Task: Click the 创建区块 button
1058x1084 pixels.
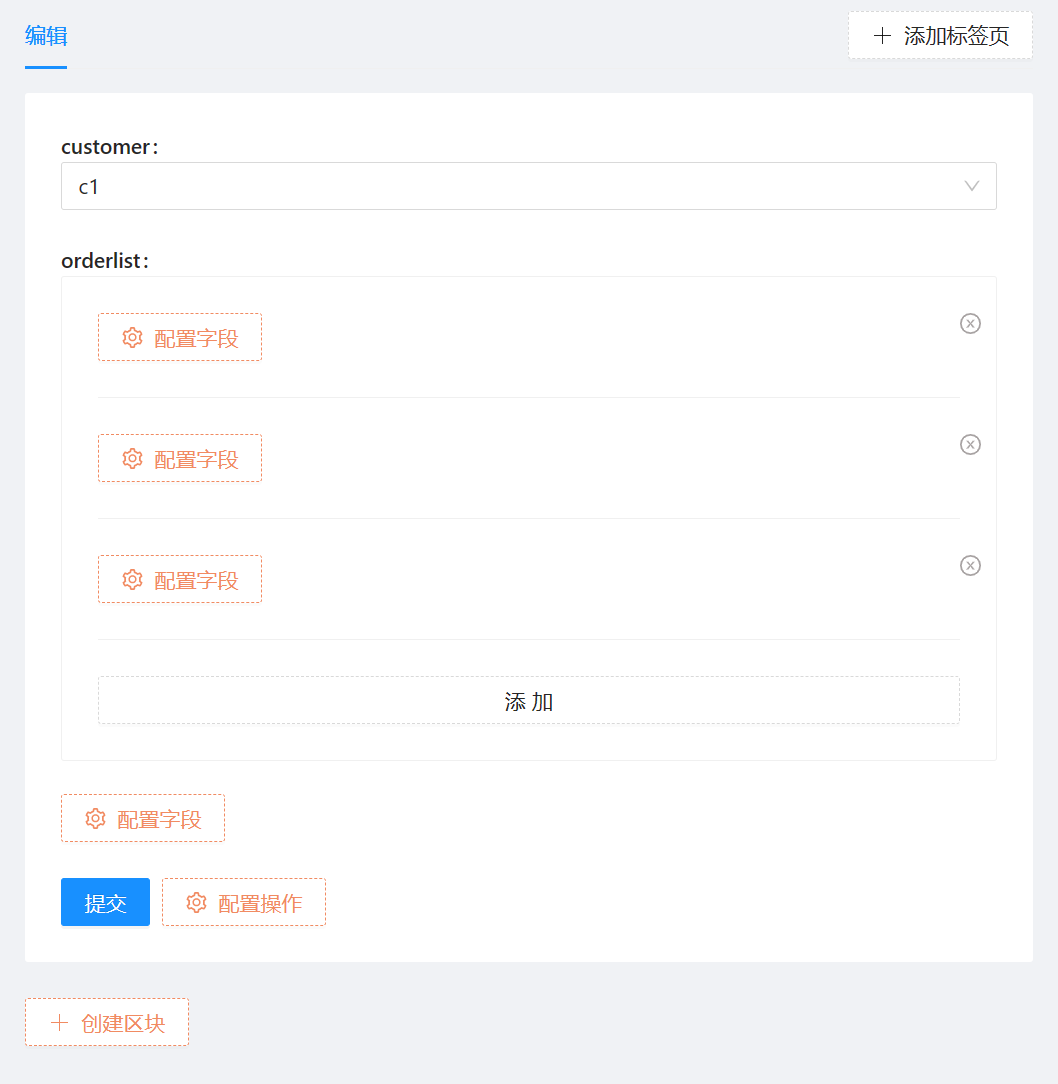Action: point(107,1022)
